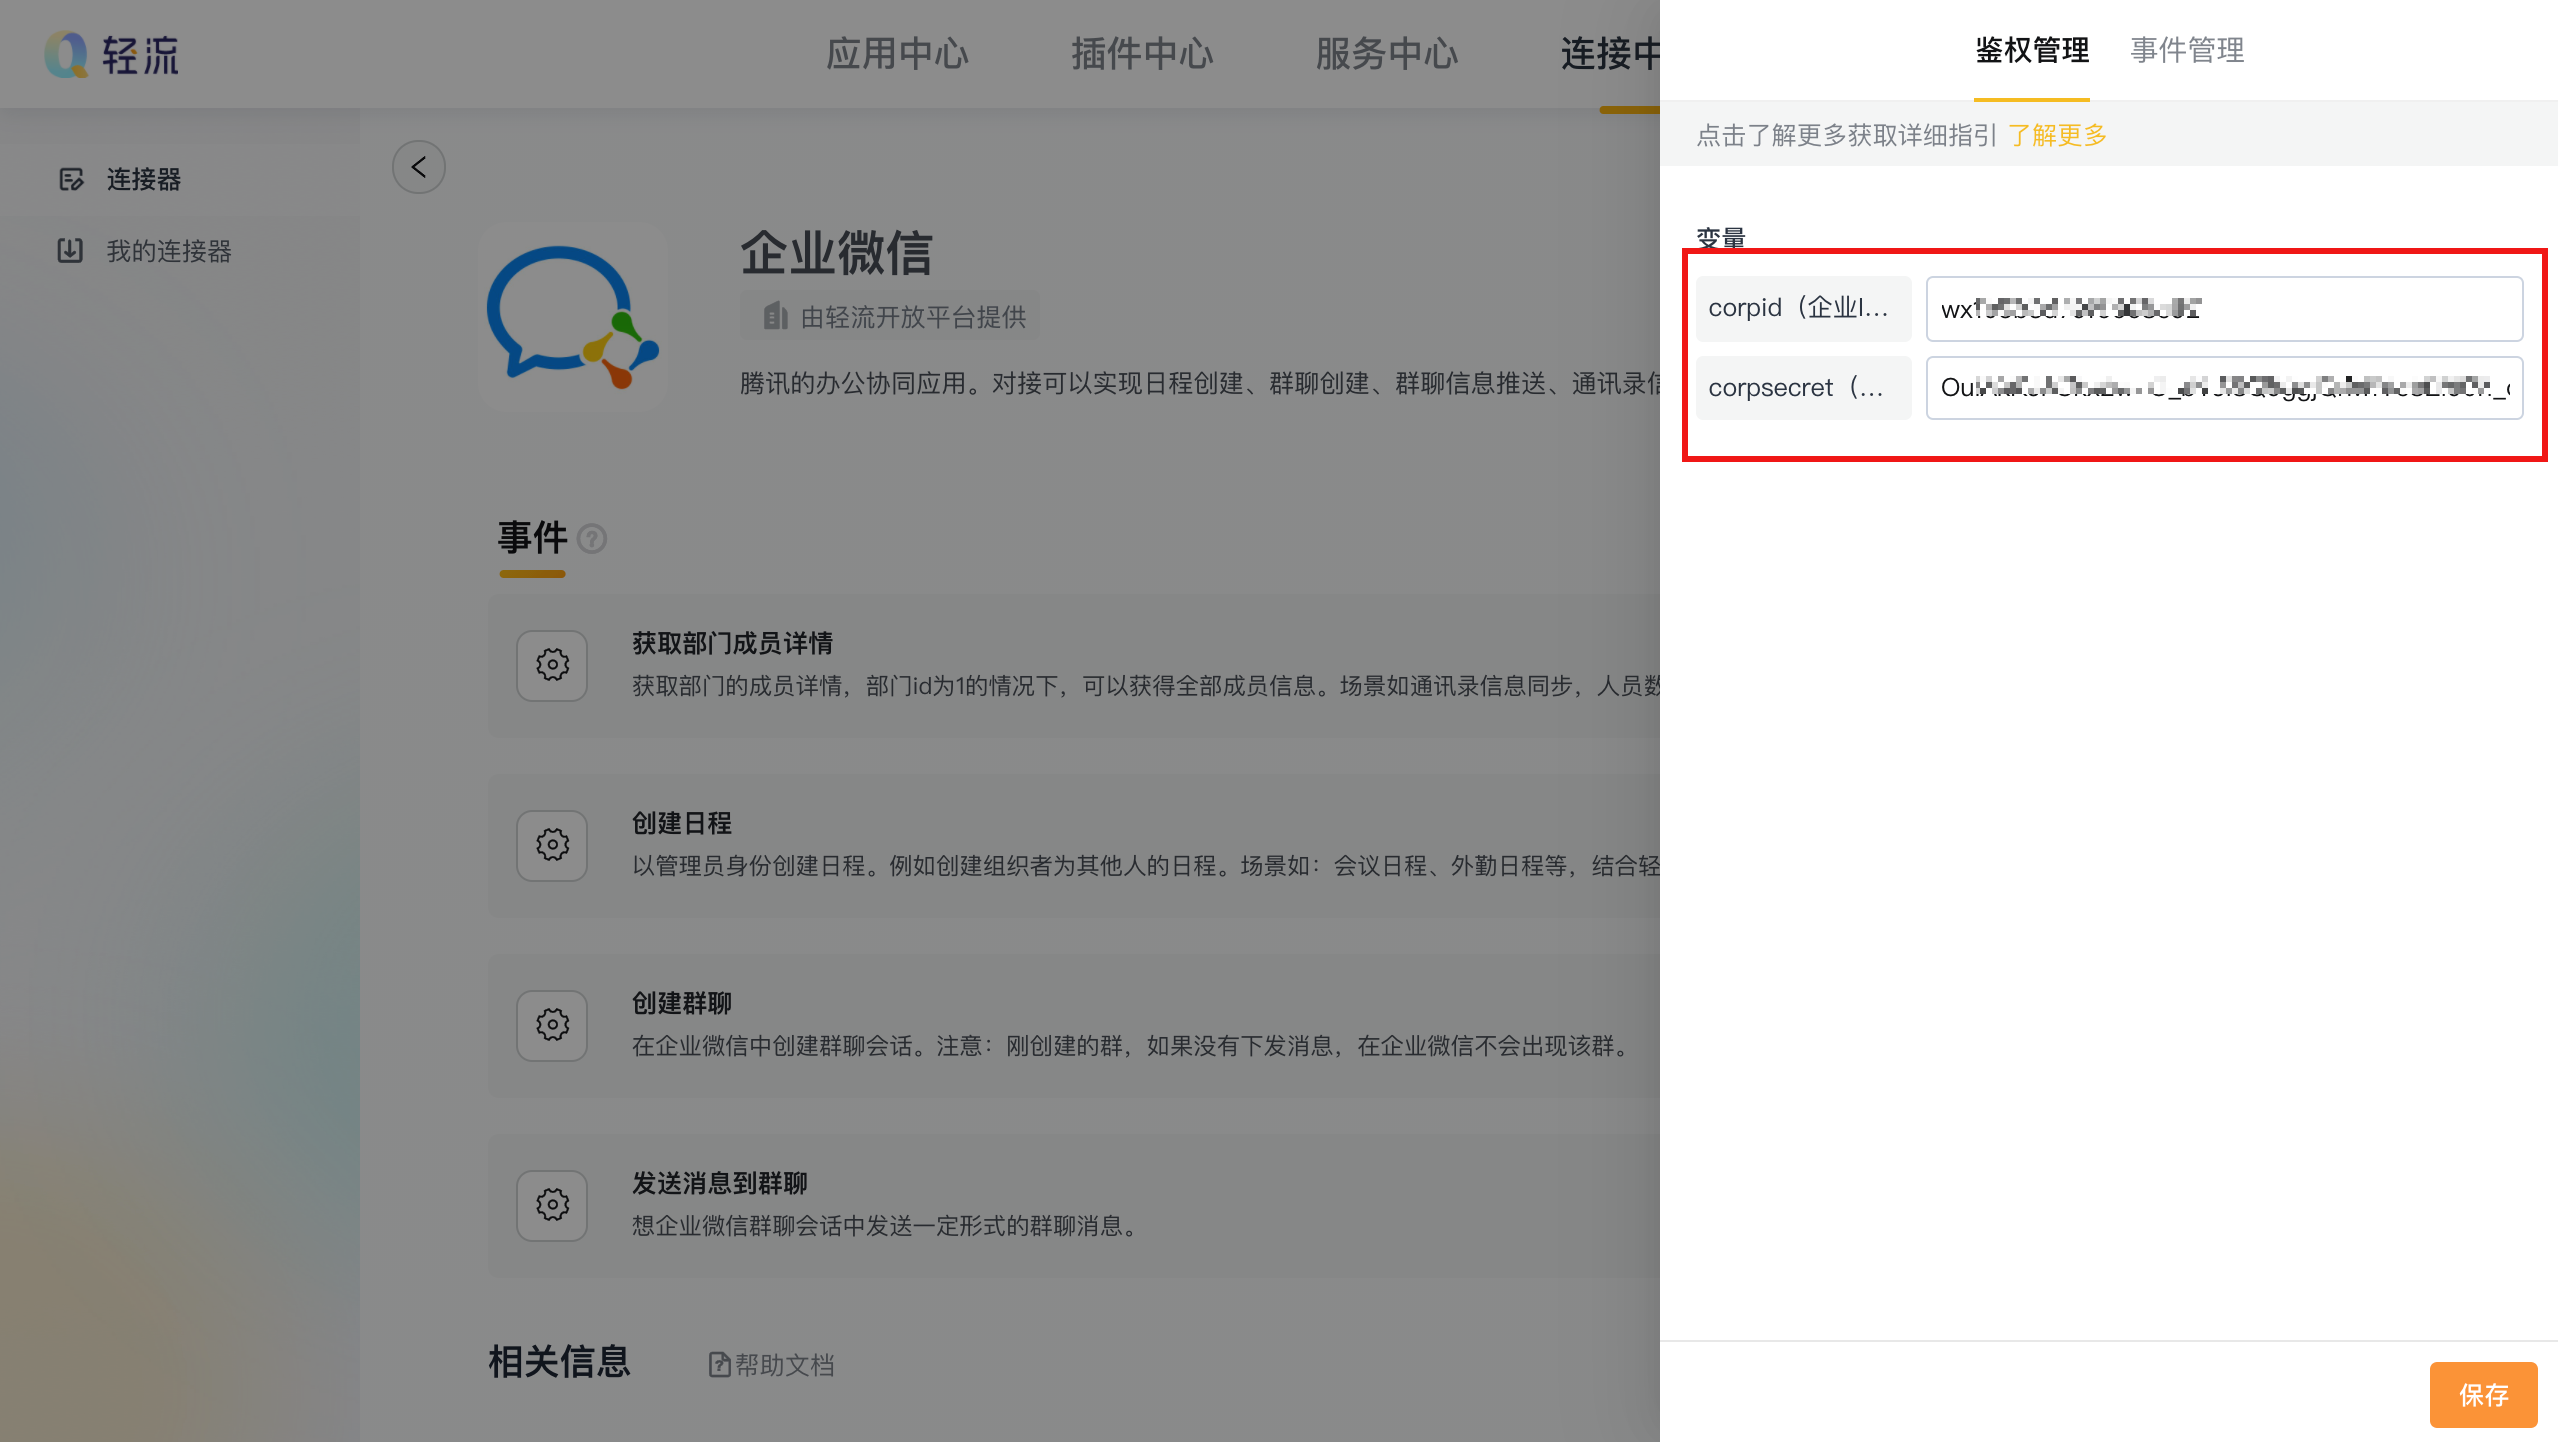
Task: Open 应用中心 in top navigation
Action: (897, 54)
